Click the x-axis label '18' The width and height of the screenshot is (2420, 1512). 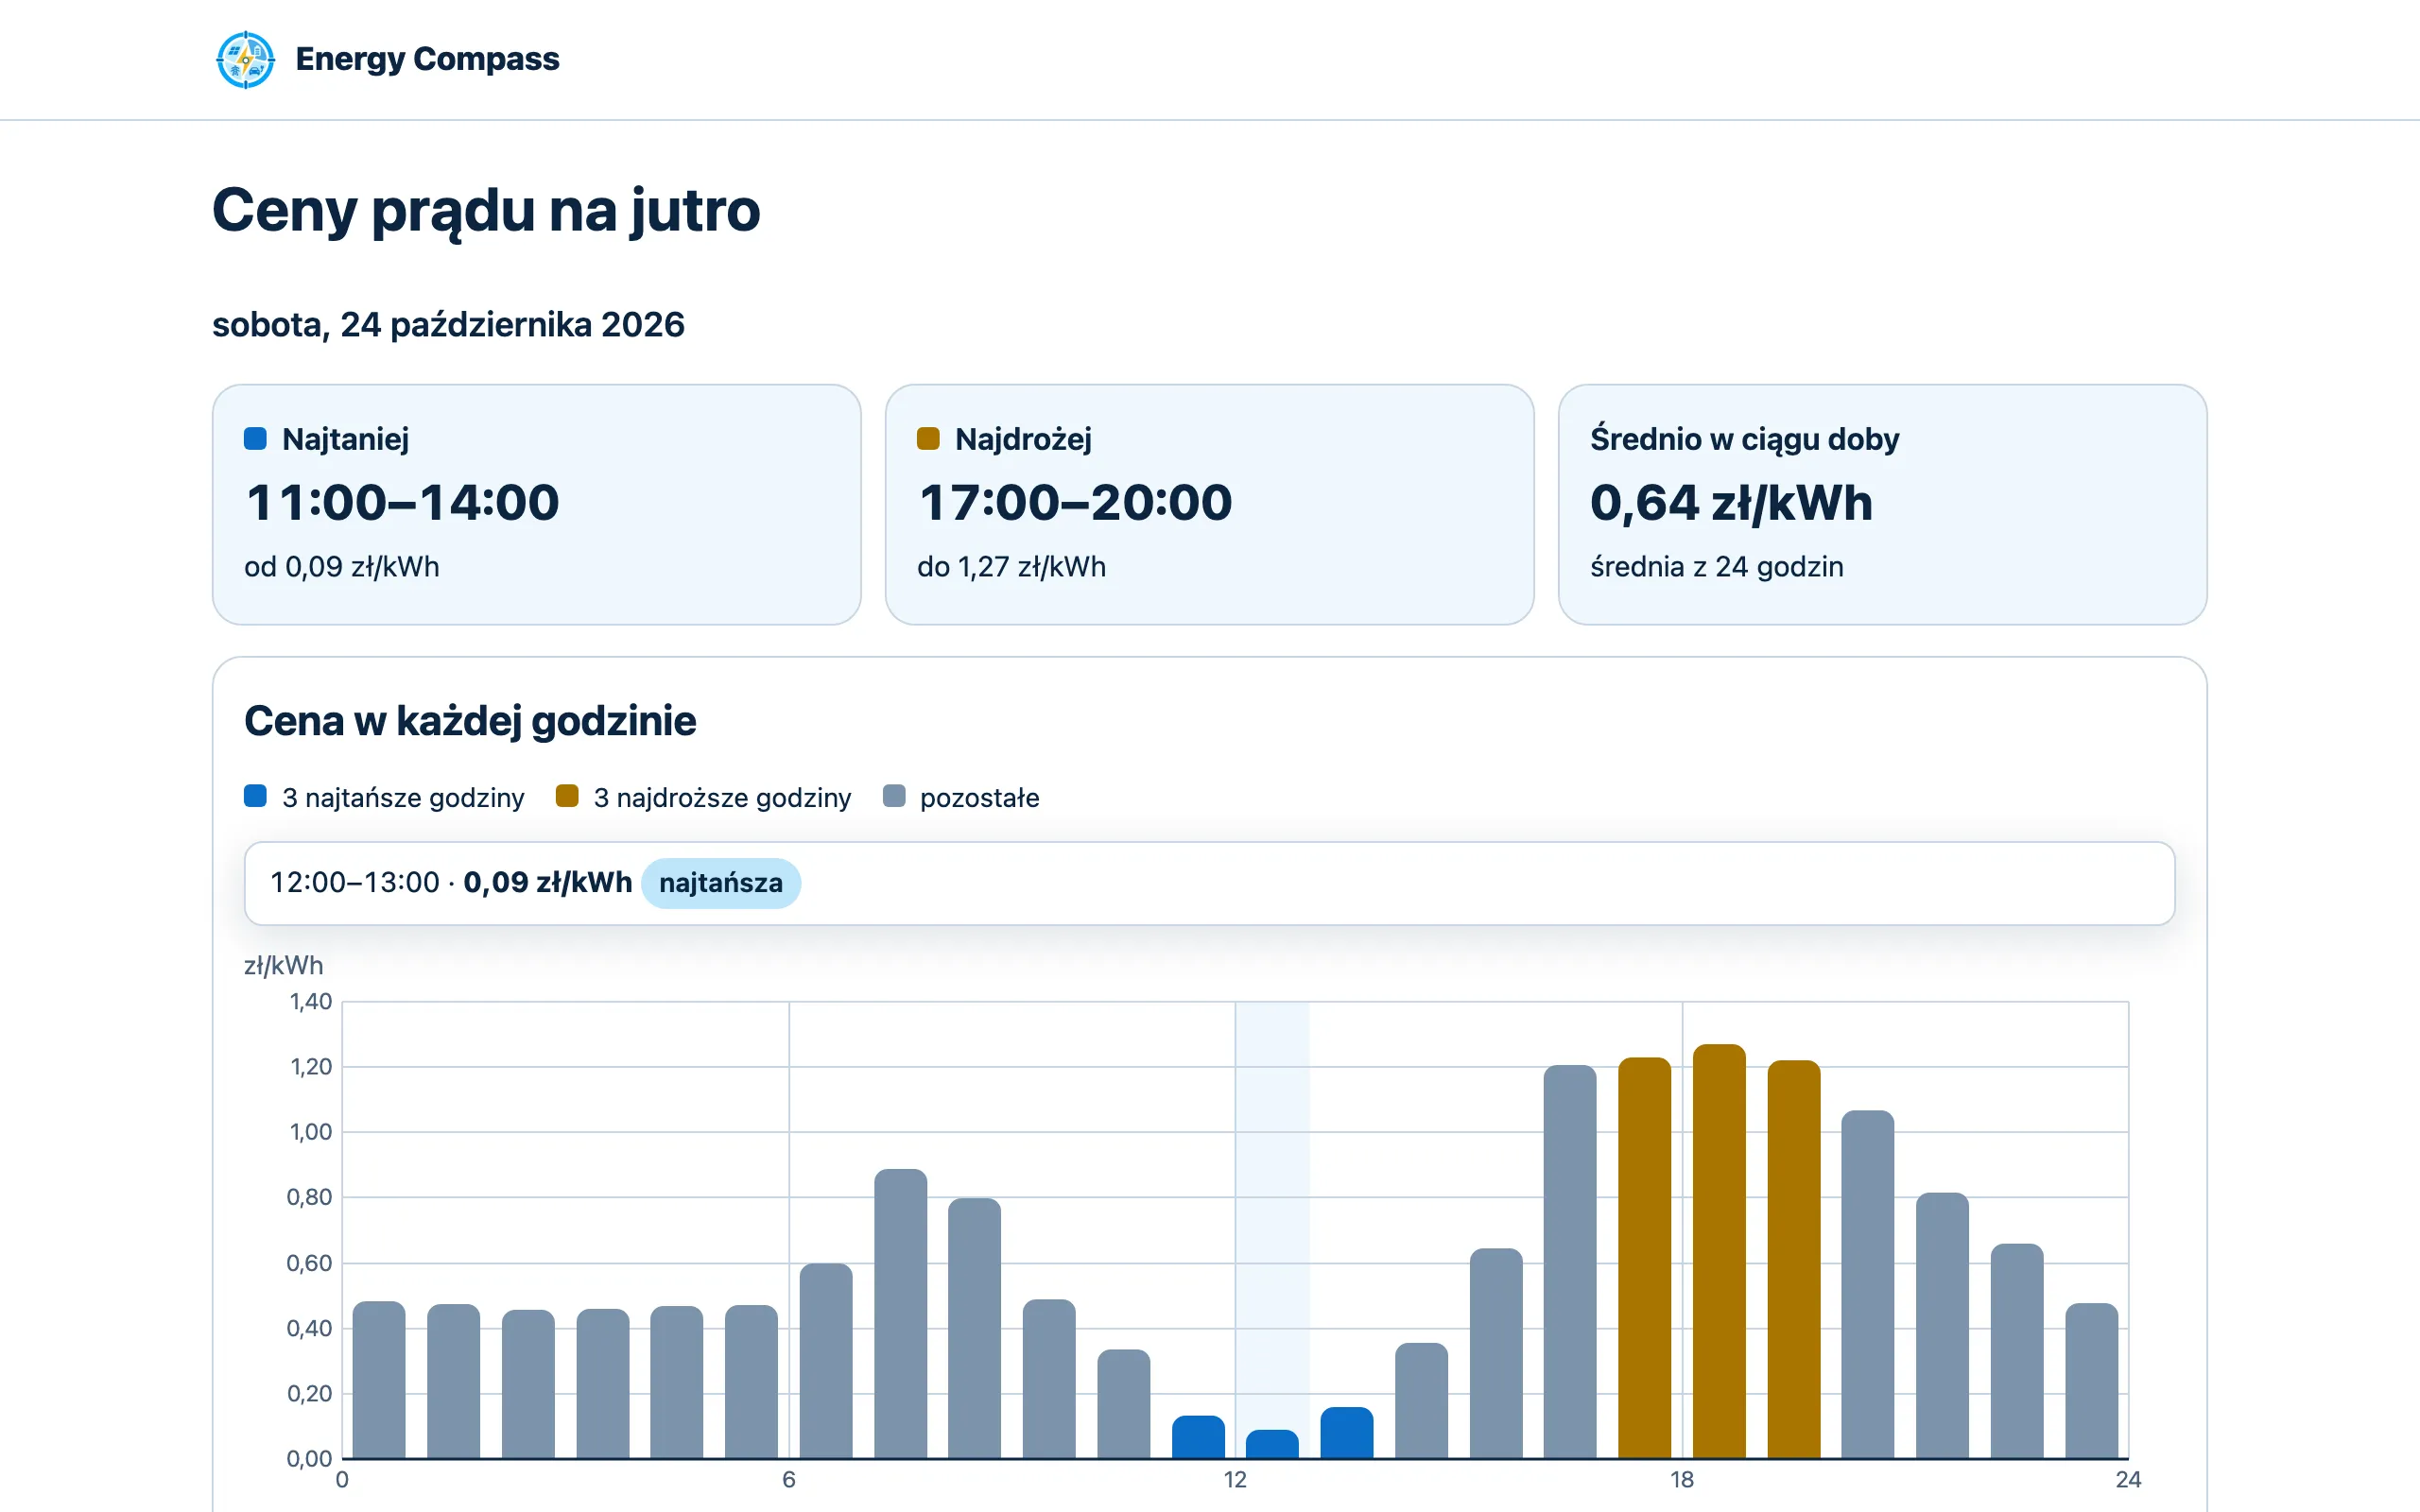(1682, 1480)
